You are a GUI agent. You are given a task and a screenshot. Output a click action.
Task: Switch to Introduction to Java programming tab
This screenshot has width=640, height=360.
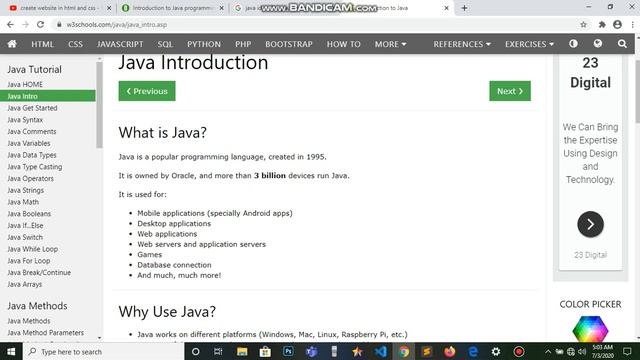click(x=173, y=8)
